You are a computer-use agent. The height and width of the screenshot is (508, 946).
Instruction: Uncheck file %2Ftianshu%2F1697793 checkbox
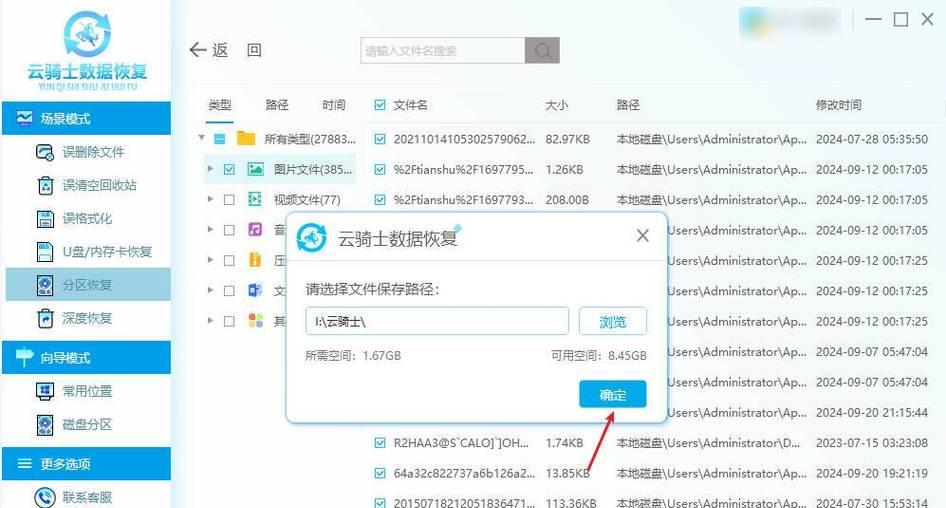click(379, 200)
